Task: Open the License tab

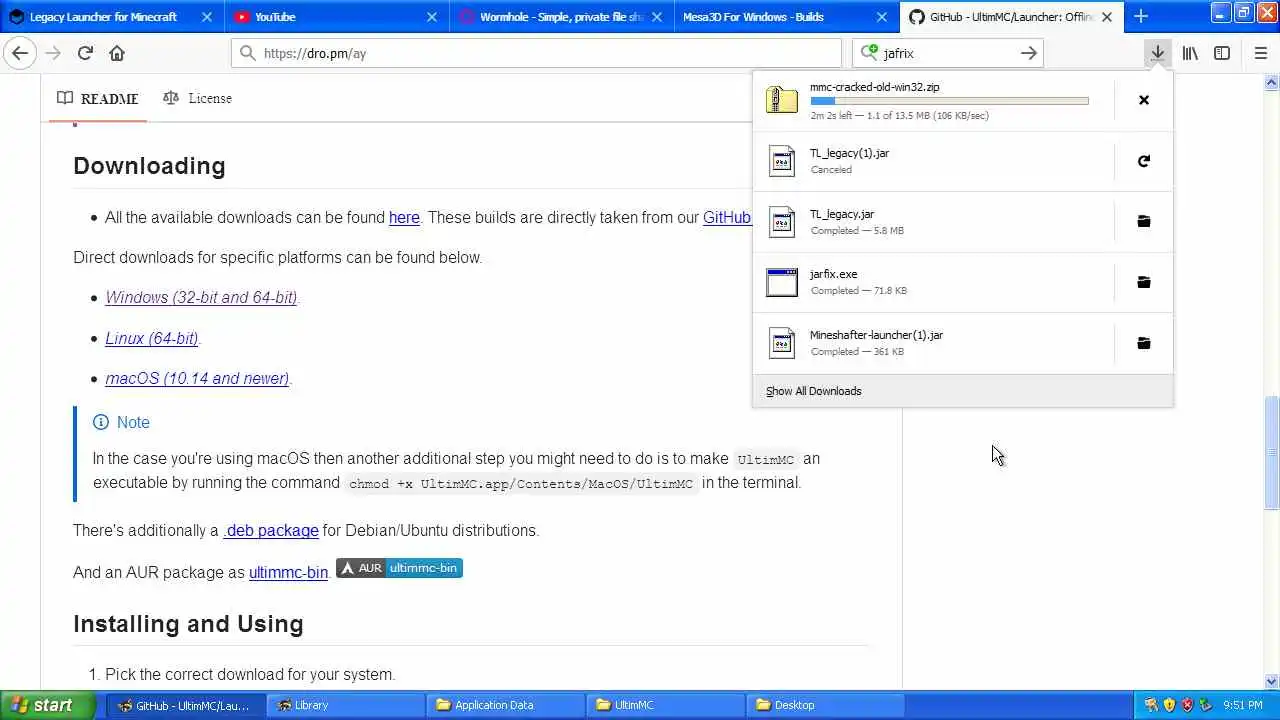Action: click(x=197, y=98)
